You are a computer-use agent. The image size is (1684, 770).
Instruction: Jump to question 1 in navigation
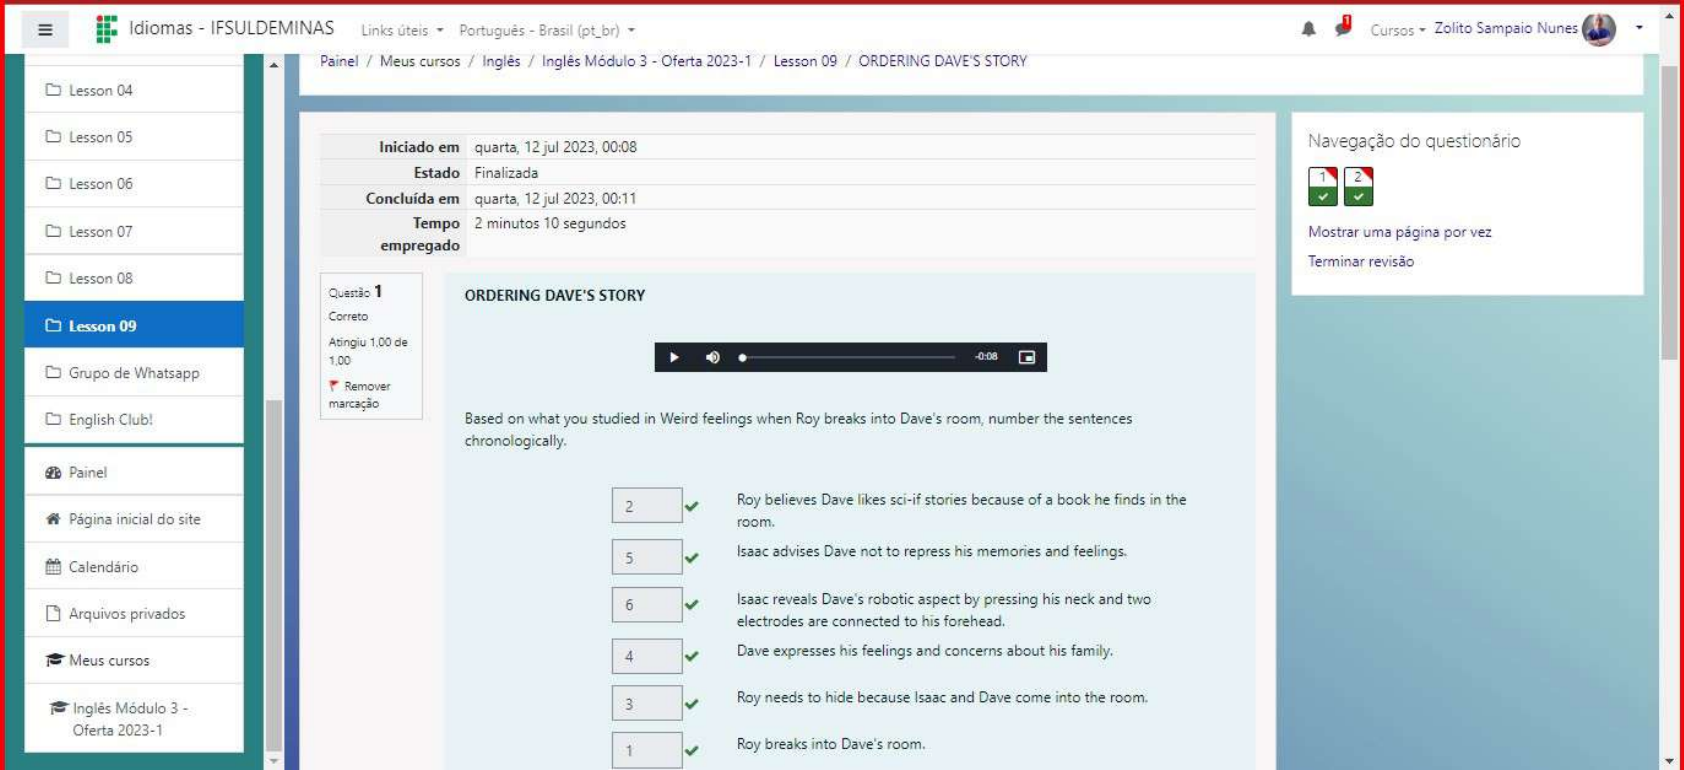pyautogui.click(x=1322, y=186)
